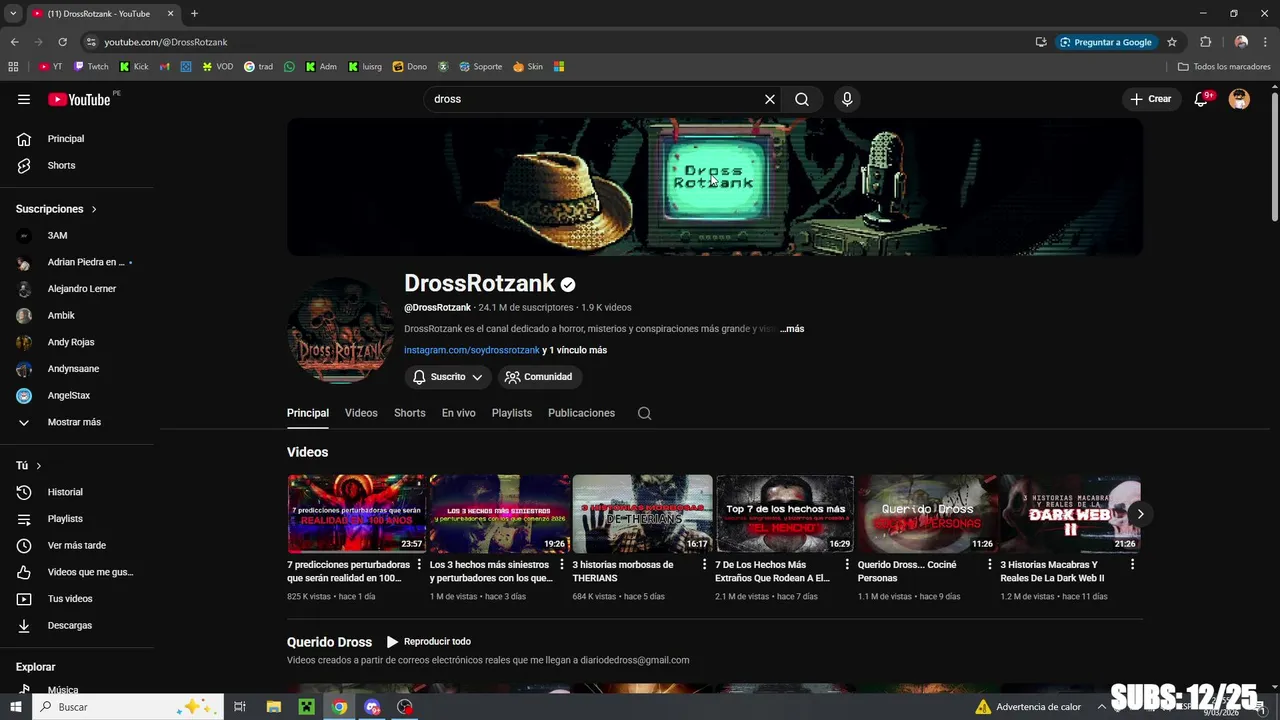This screenshot has width=1280, height=720.
Task: Open the YouTube hamburger guide menu
Action: (x=24, y=99)
